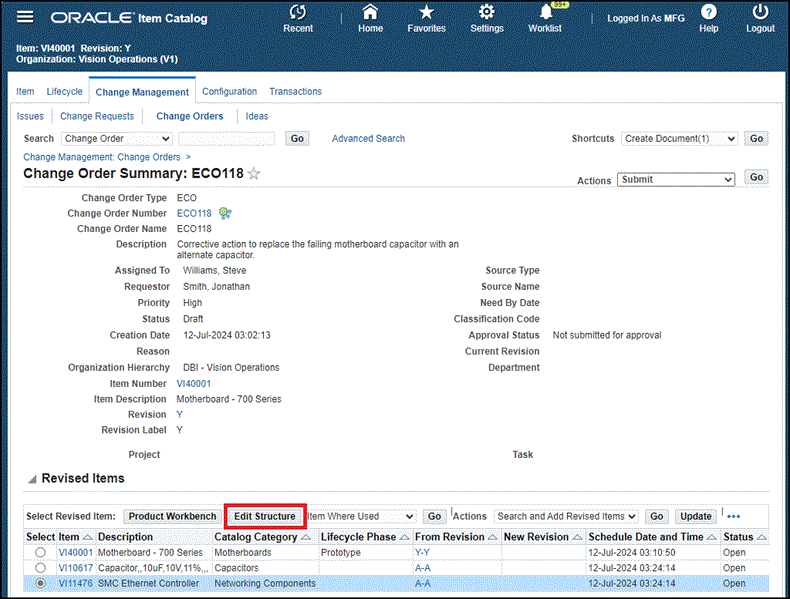Sort by Status column arrow
Image resolution: width=790 pixels, height=599 pixels.
point(762,538)
